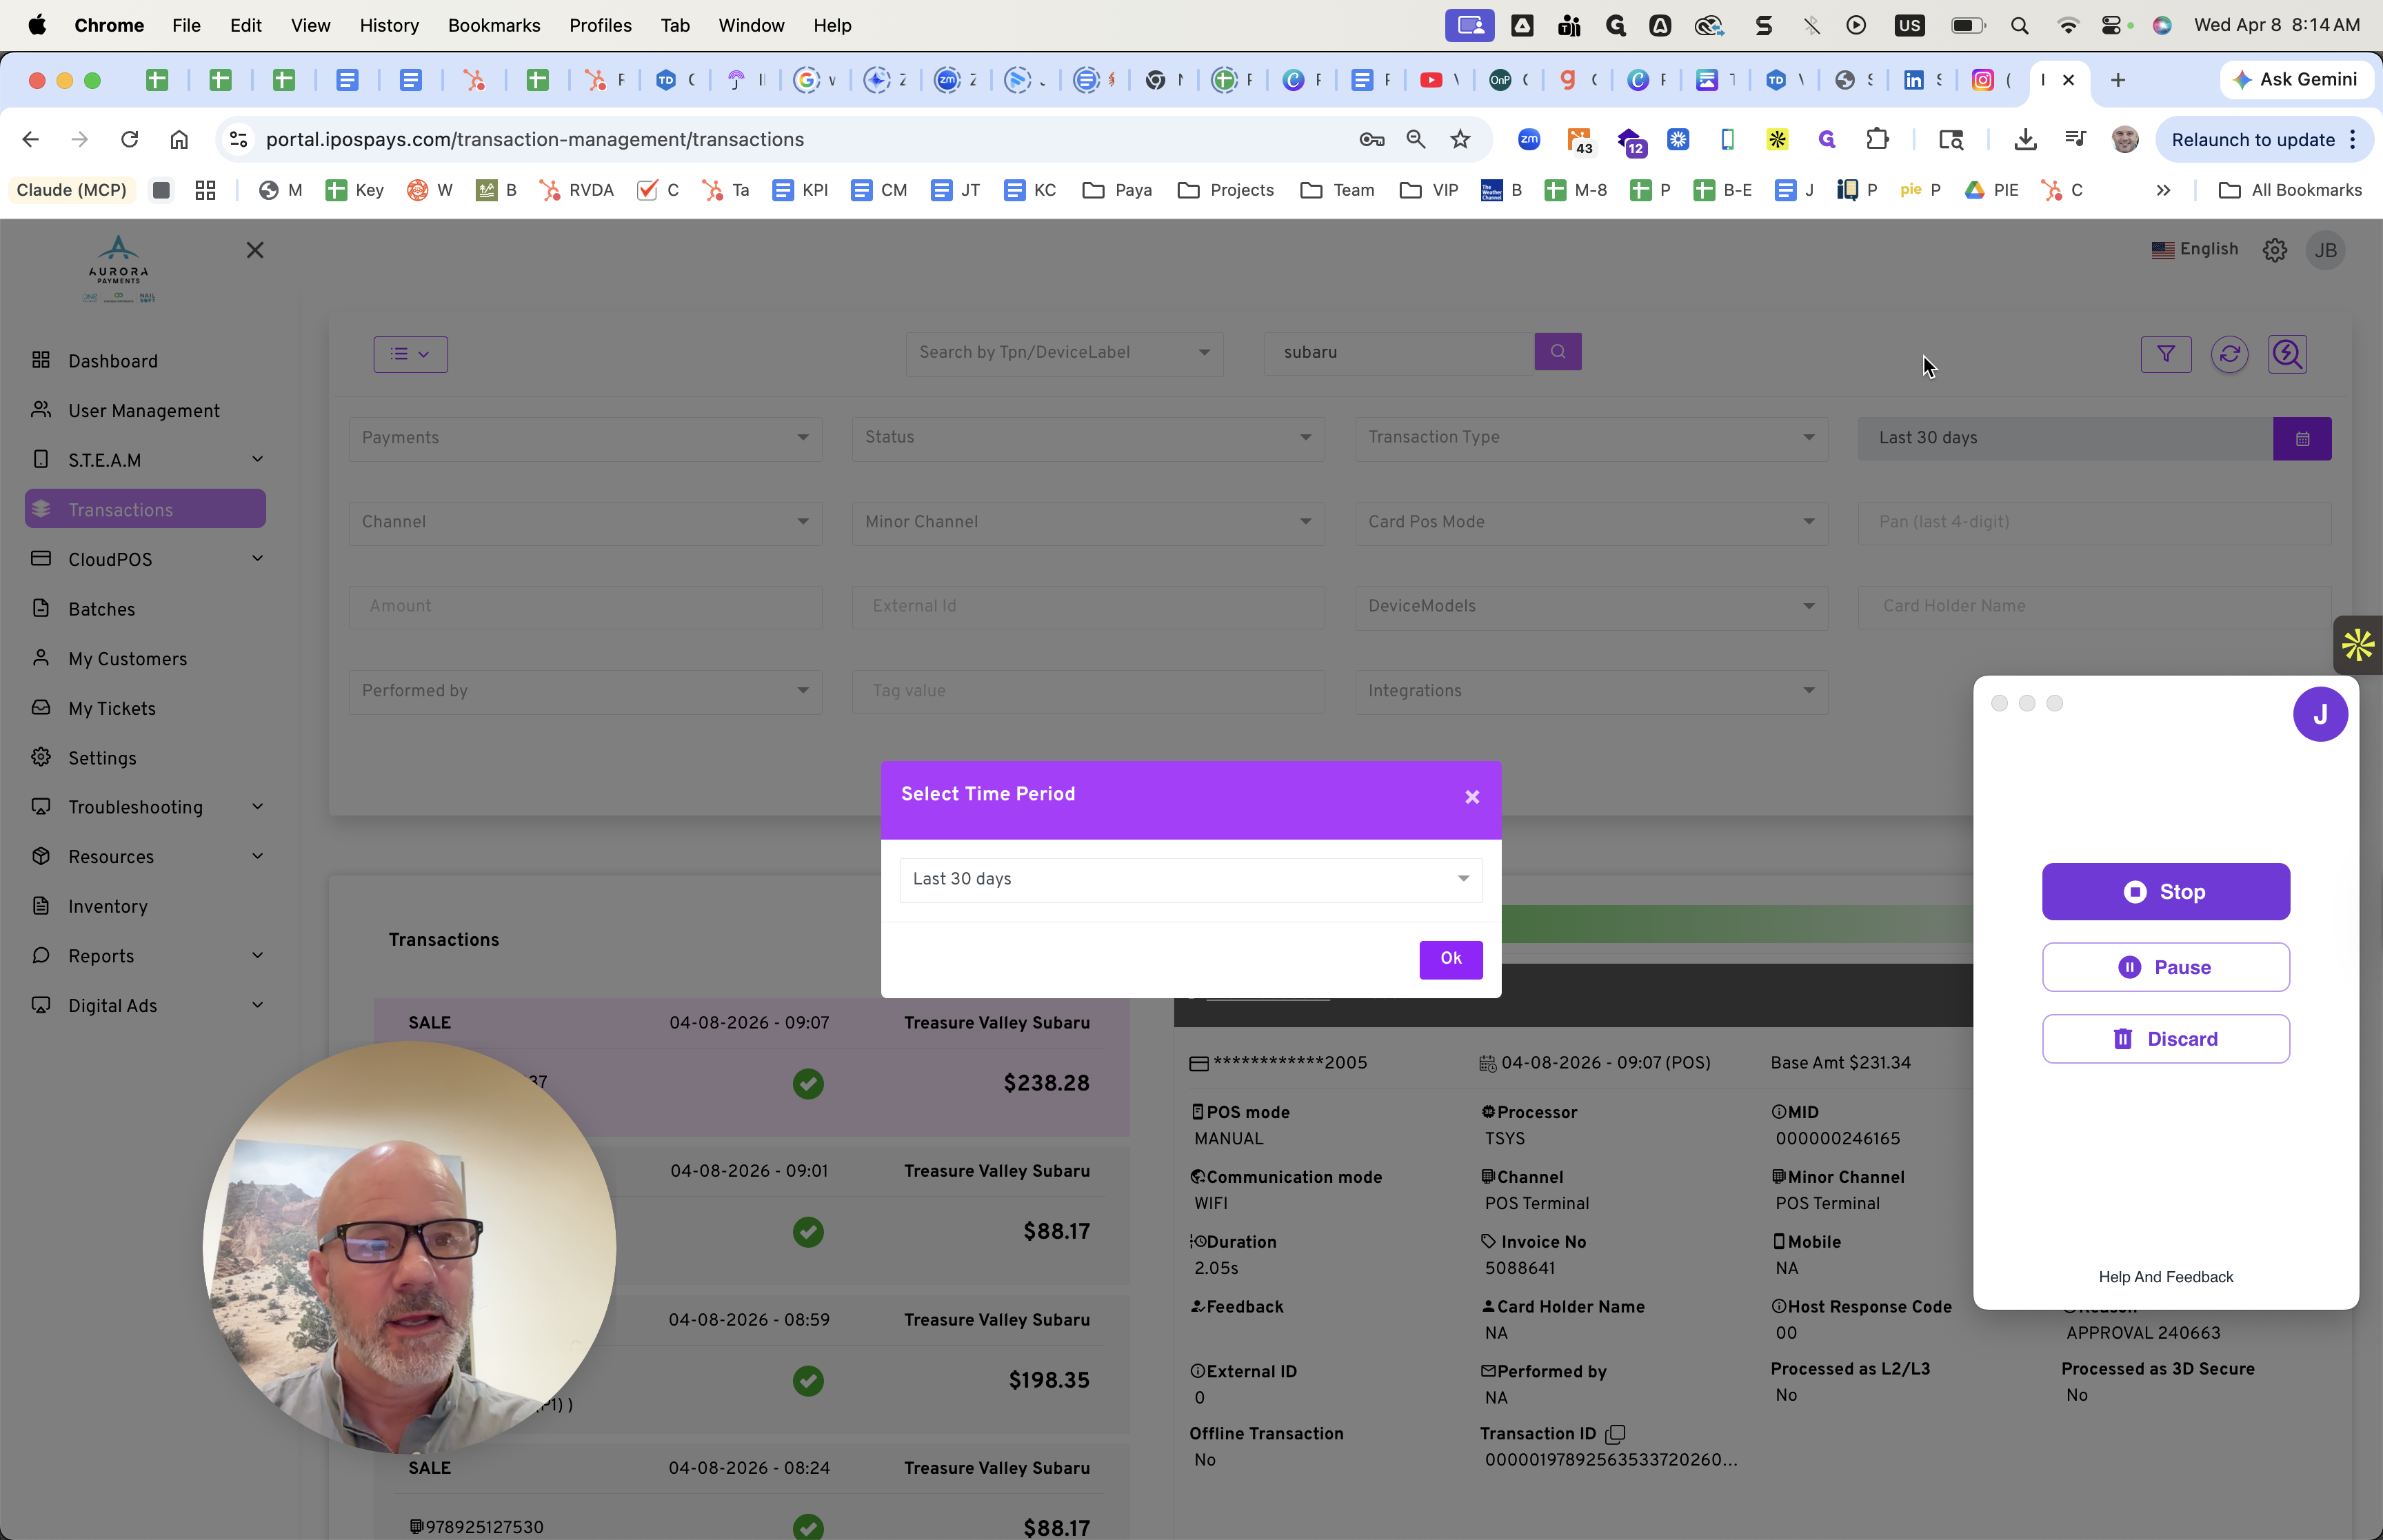This screenshot has height=1540, width=2383.
Task: Click the purple search magnifier button
Action: point(1557,352)
